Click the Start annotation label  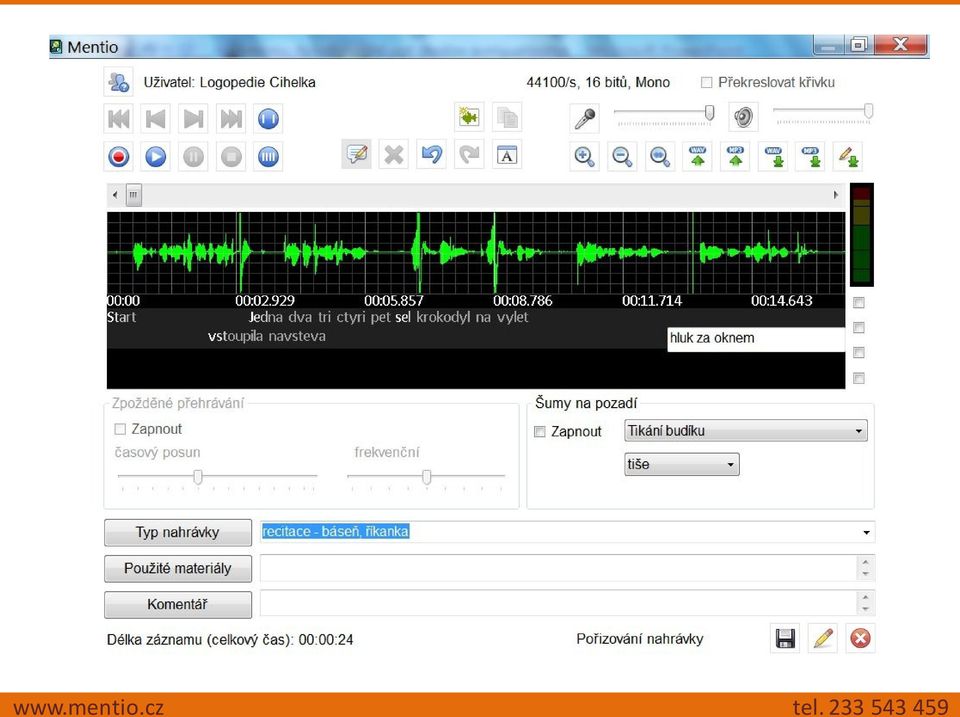[x=121, y=317]
